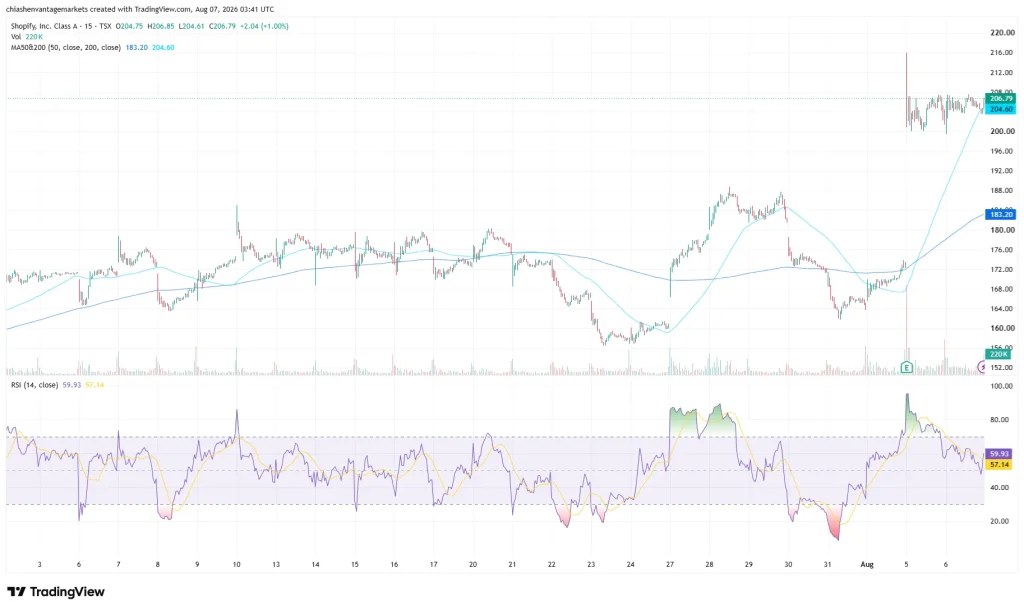Click the cyan 204.60 price axis tag
This screenshot has width=1024, height=610.
coord(1000,108)
